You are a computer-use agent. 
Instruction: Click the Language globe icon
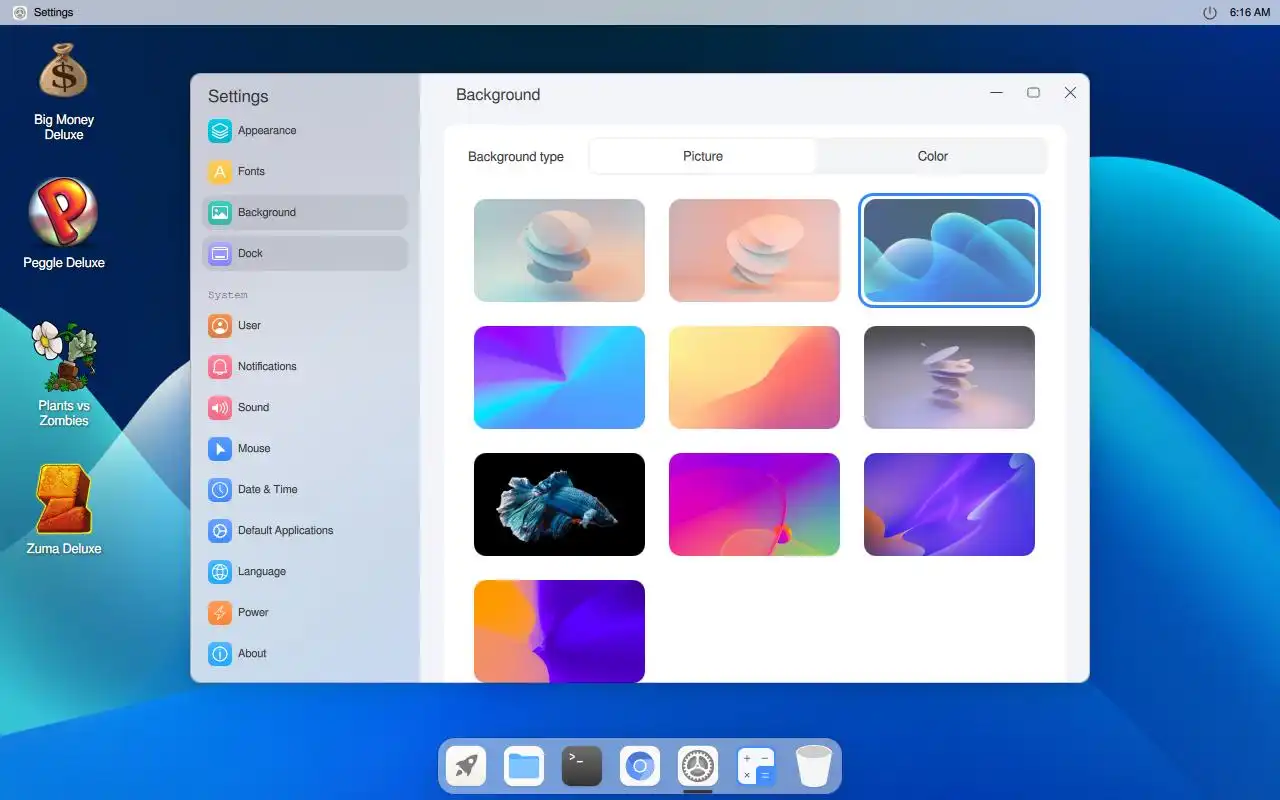pyautogui.click(x=220, y=572)
